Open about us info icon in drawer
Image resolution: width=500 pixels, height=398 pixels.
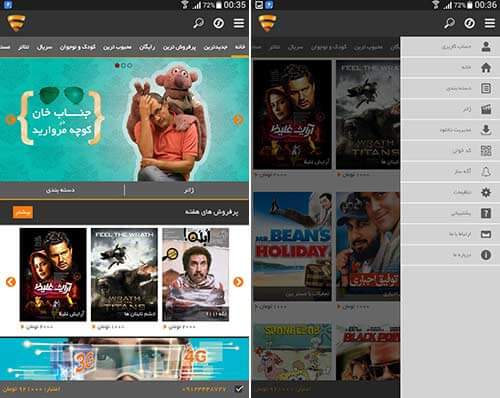(x=486, y=255)
